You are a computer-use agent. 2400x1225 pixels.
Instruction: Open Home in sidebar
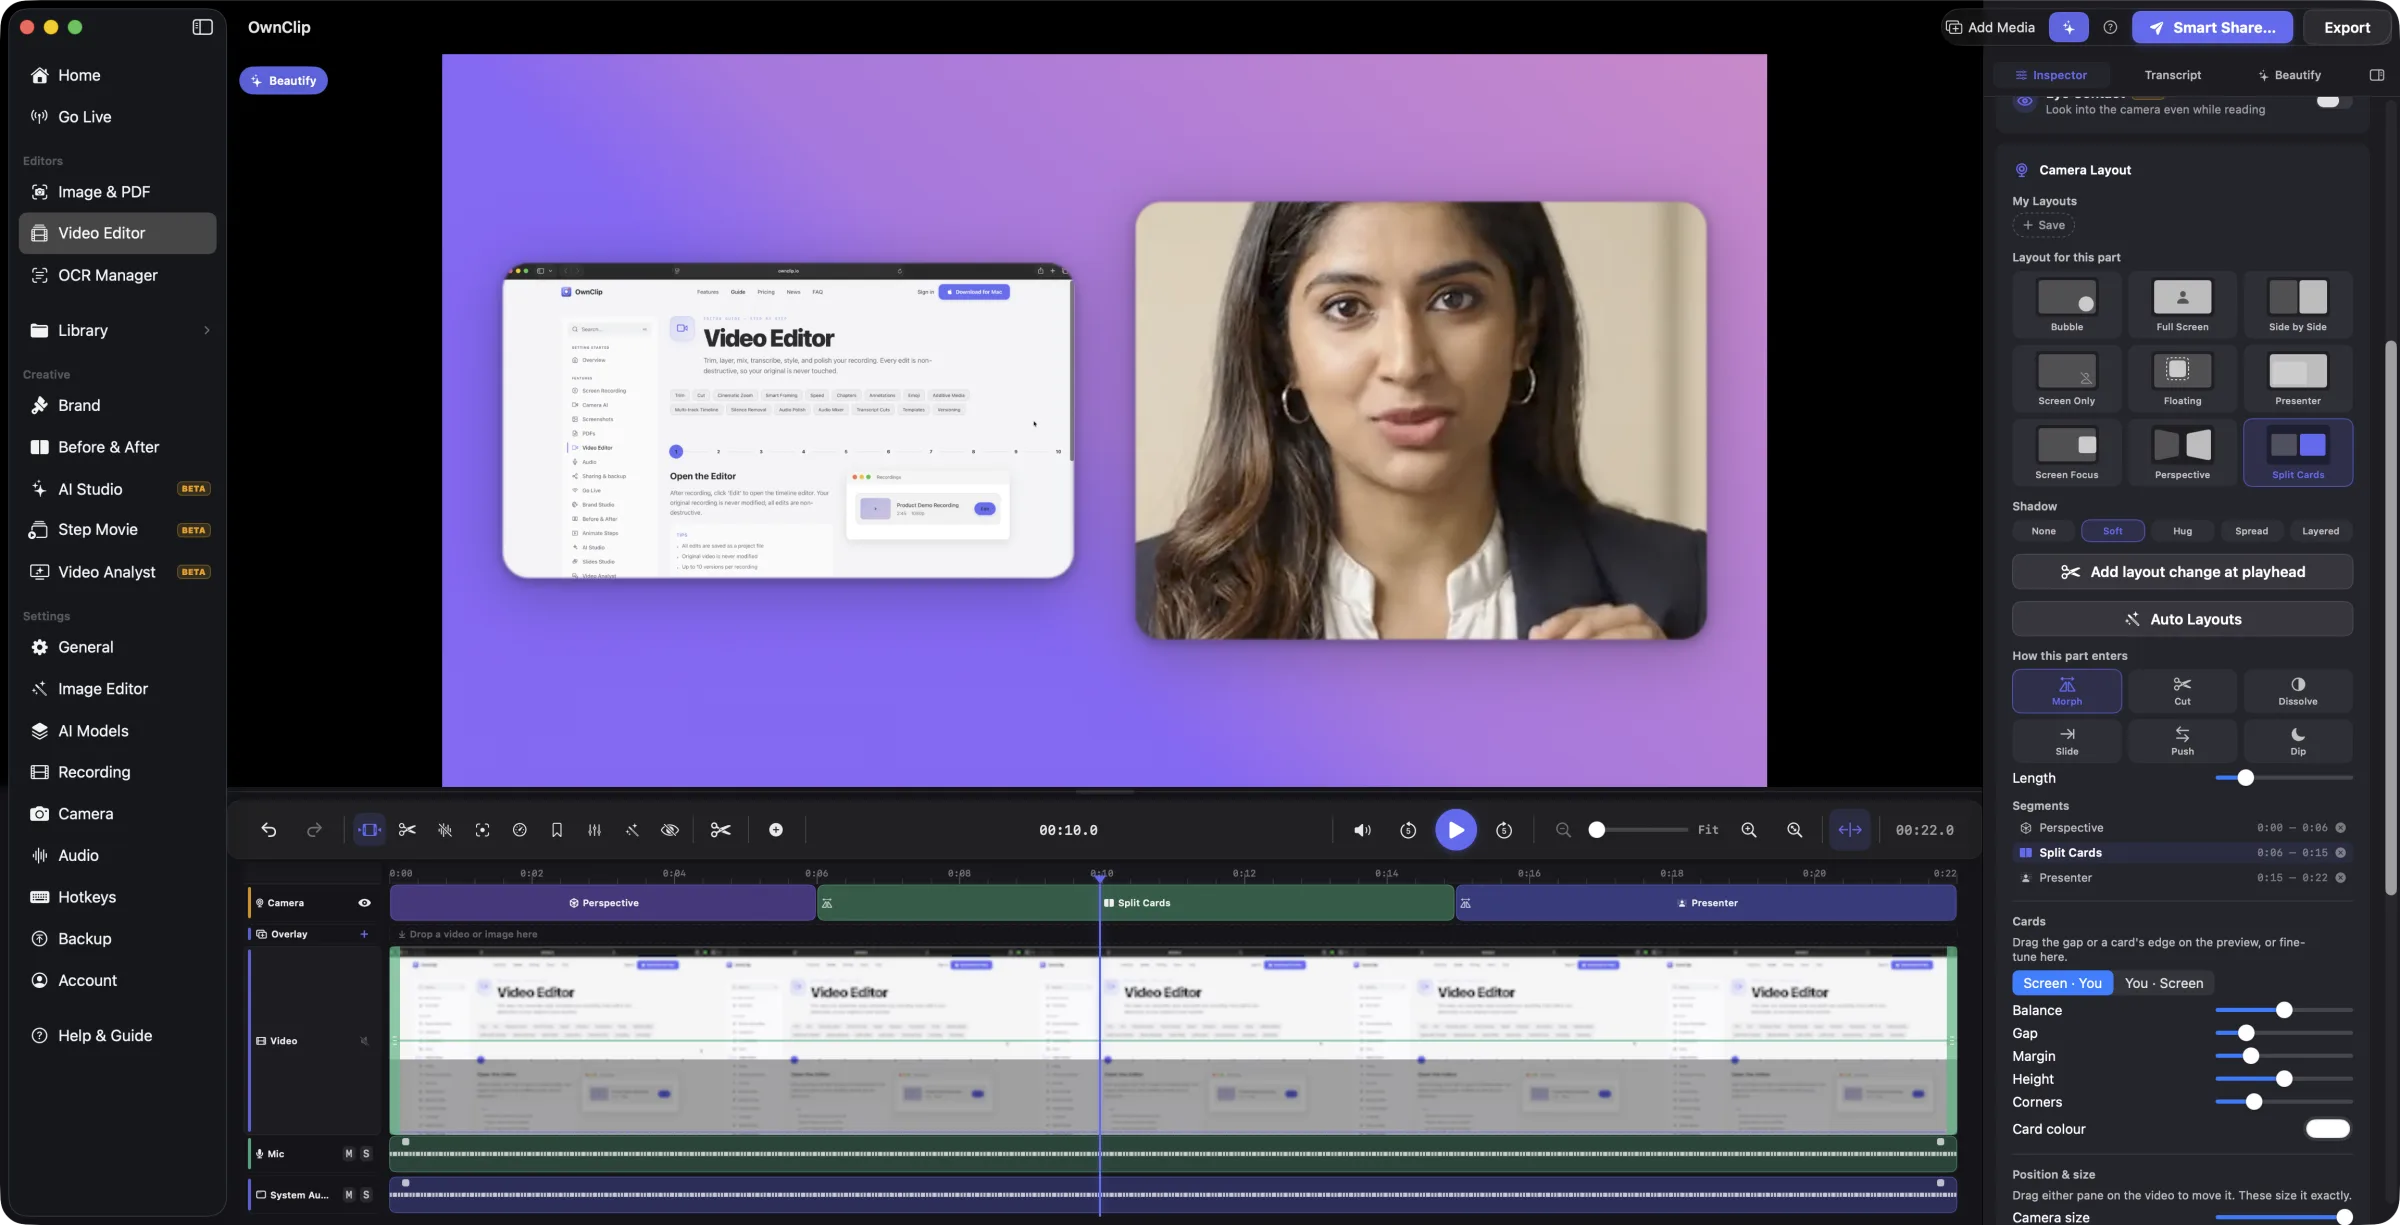[117, 75]
